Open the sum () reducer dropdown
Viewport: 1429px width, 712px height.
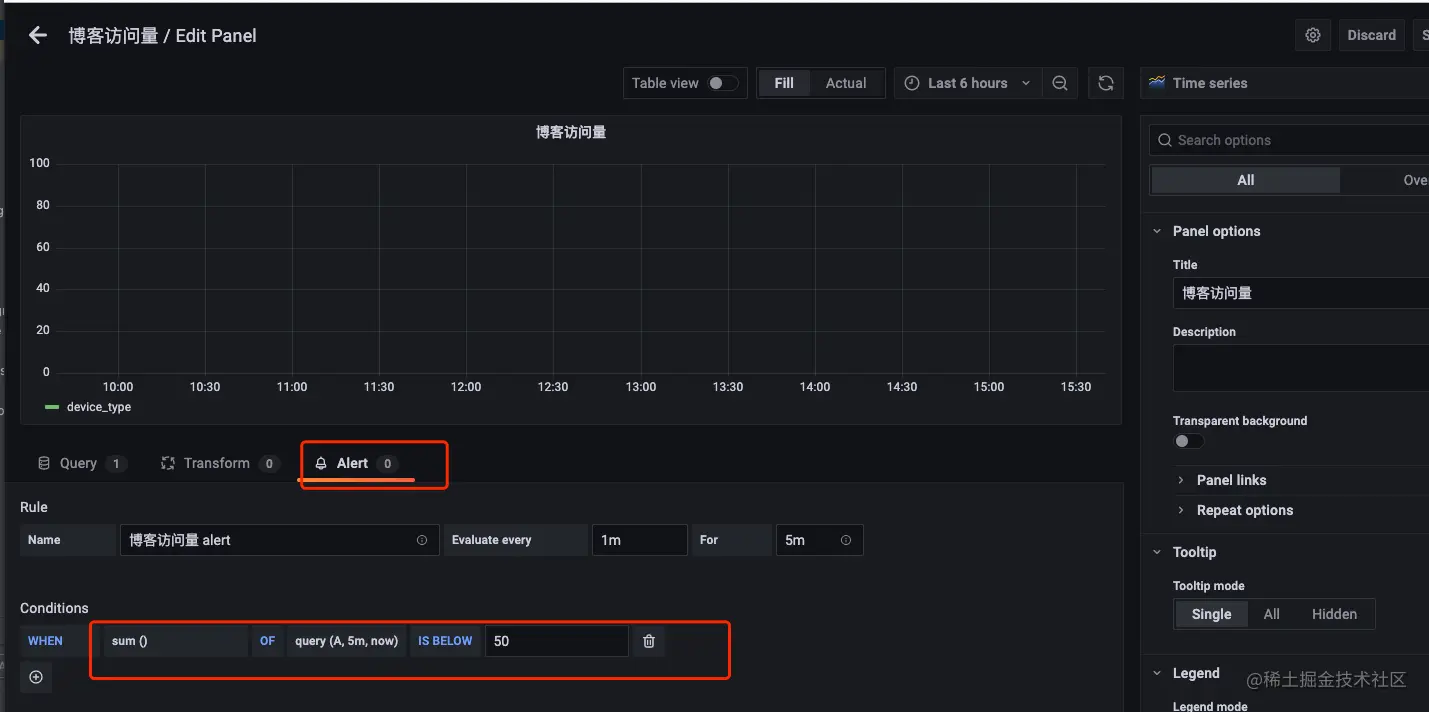pyautogui.click(x=175, y=641)
